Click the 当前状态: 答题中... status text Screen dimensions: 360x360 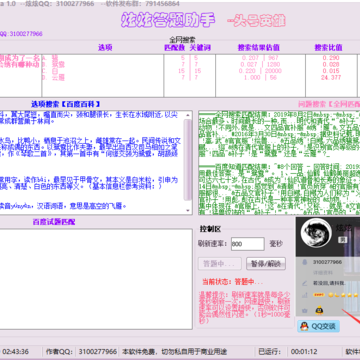(233, 282)
